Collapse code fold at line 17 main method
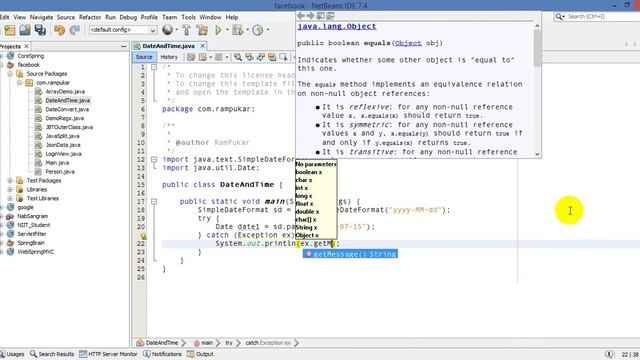 [154, 201]
